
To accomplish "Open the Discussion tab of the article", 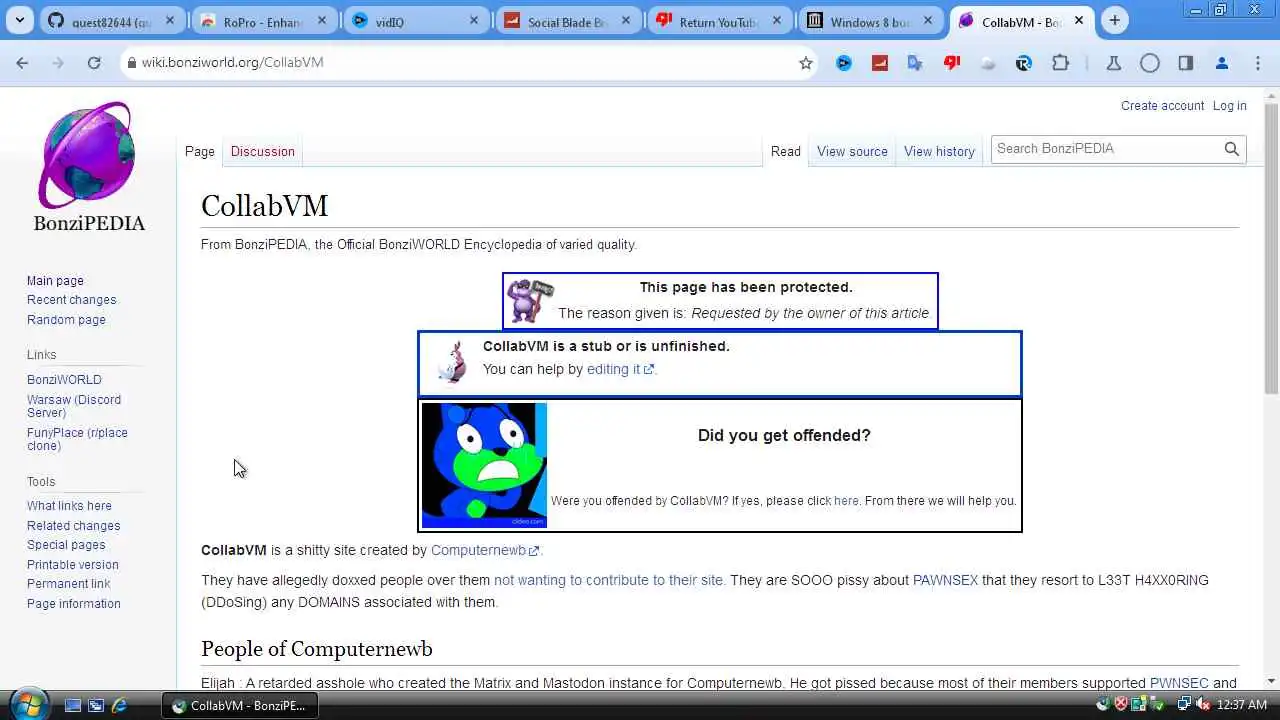I will click(x=262, y=151).
